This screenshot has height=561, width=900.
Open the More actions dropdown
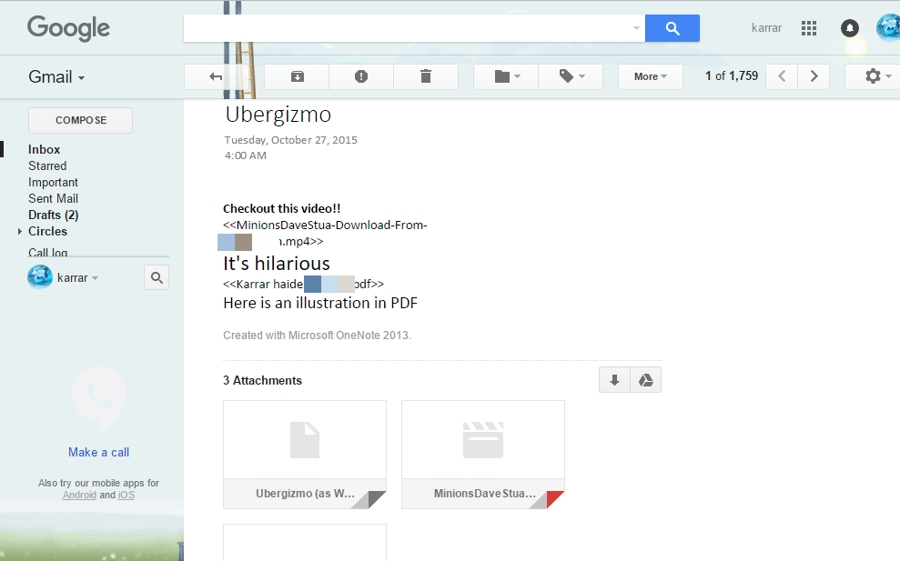[650, 76]
